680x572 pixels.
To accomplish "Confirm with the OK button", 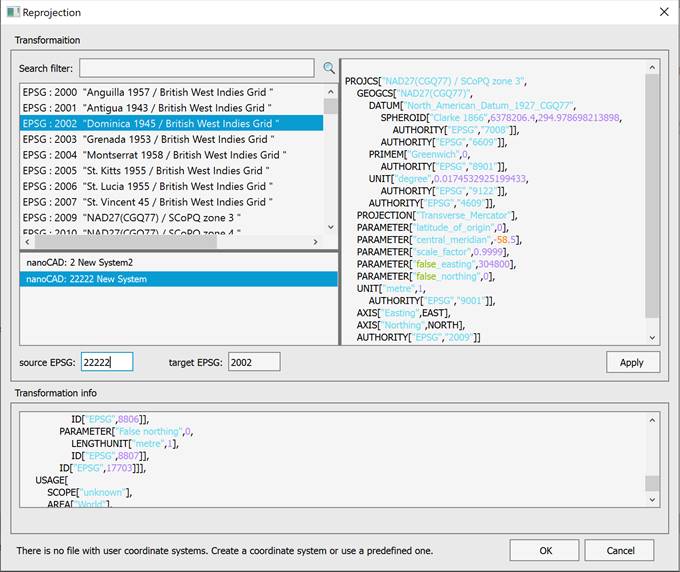I will [544, 550].
